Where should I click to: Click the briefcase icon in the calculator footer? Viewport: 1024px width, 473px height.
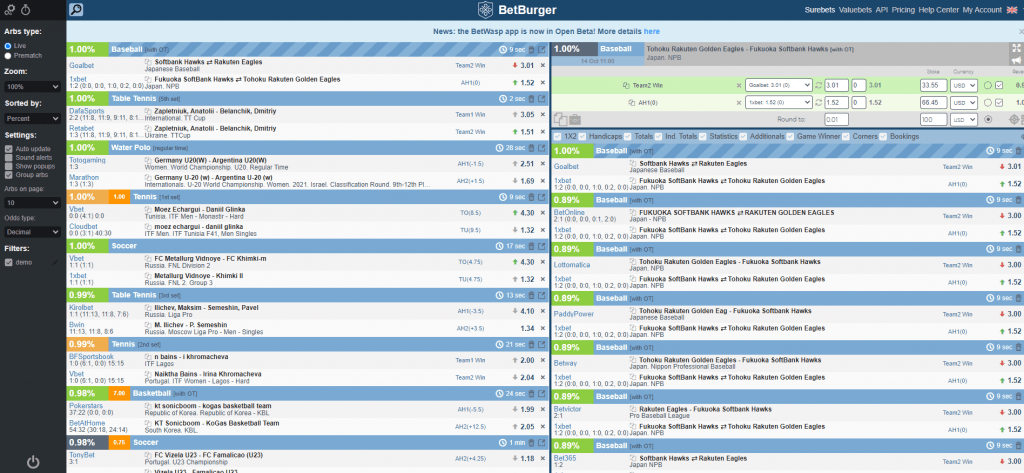[x=575, y=120]
